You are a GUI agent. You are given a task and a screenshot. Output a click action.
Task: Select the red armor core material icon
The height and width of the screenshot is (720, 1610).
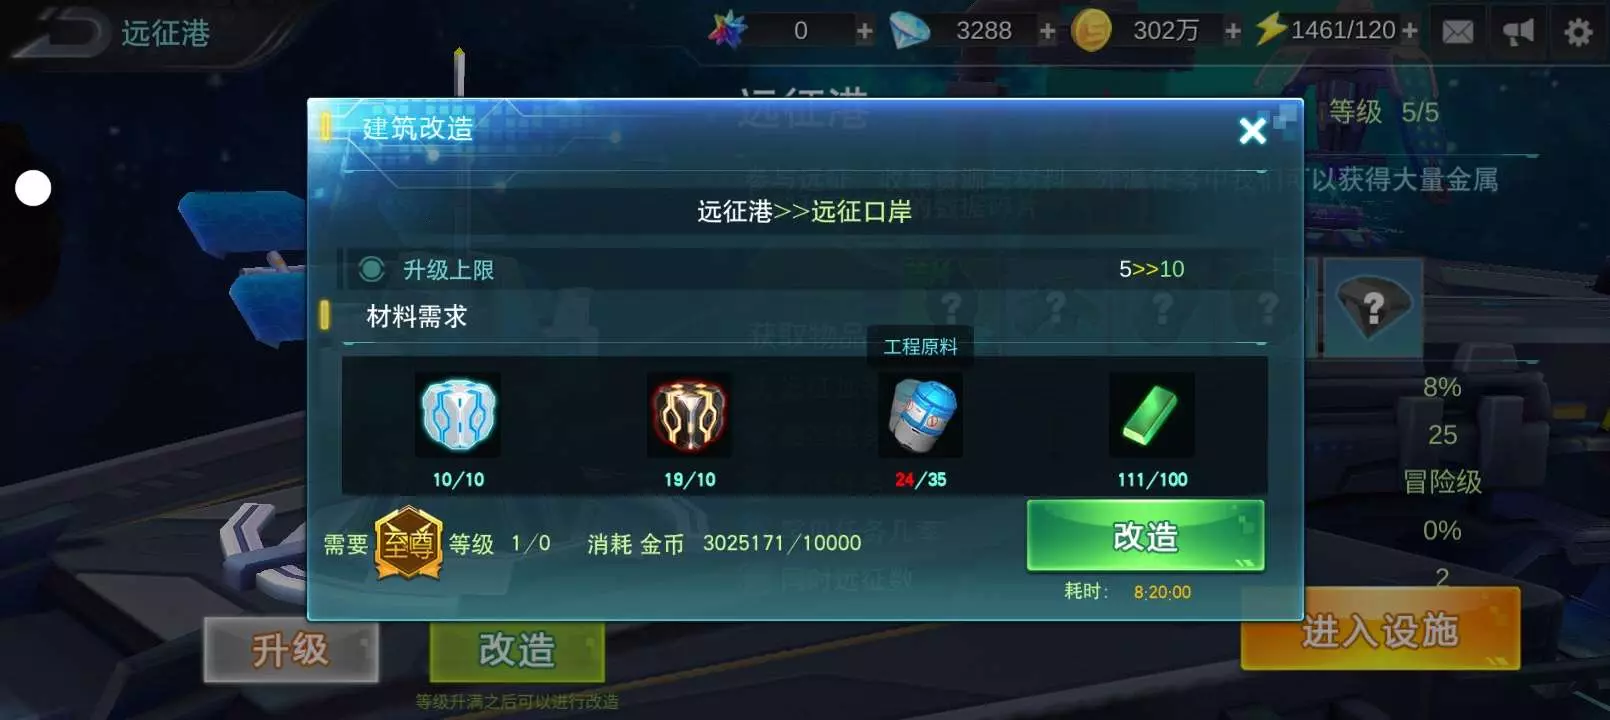point(689,415)
